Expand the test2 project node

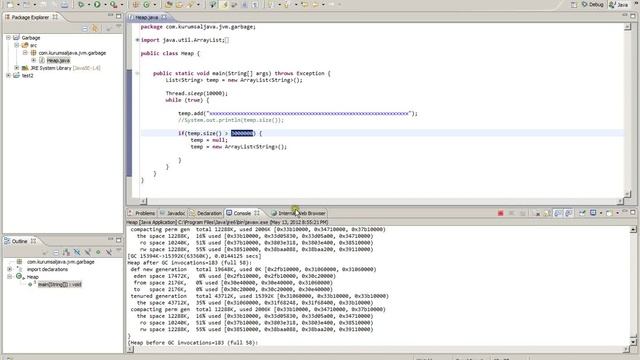[8, 76]
